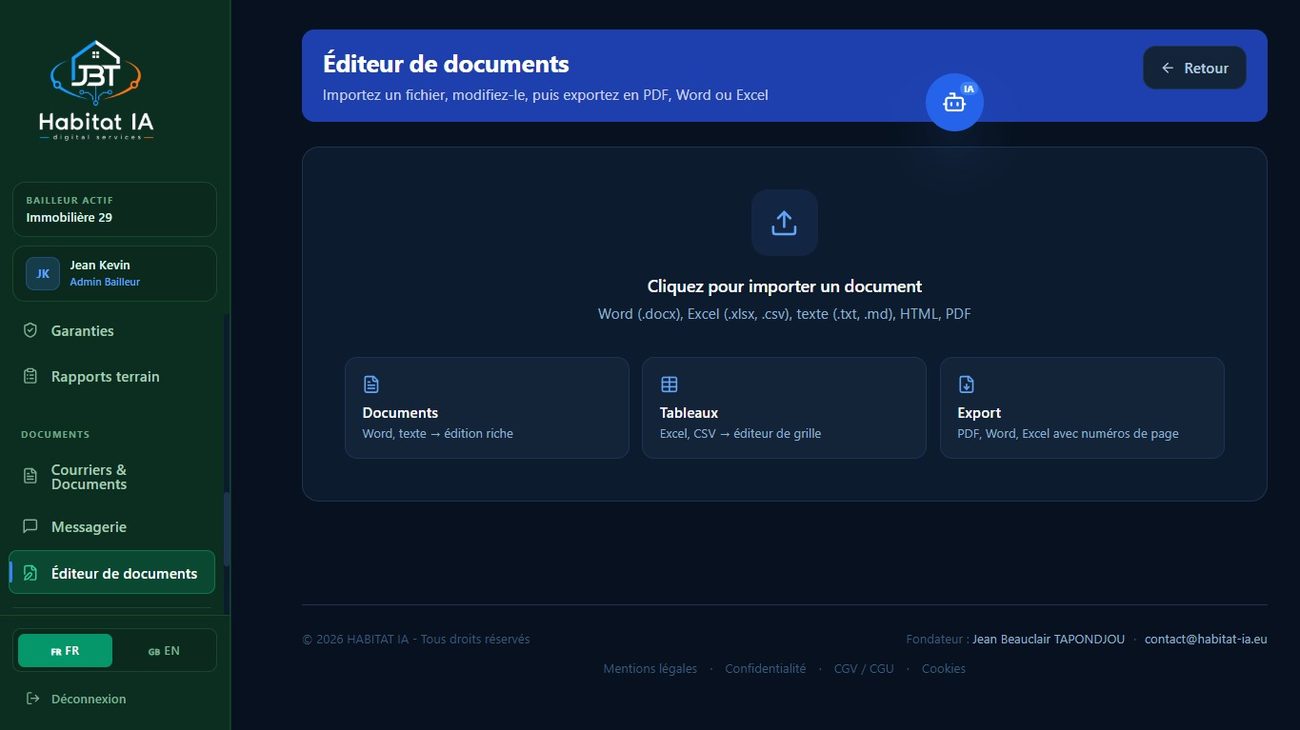The width and height of the screenshot is (1300, 730).
Task: Open Rapports terrain in sidebar
Action: click(113, 376)
